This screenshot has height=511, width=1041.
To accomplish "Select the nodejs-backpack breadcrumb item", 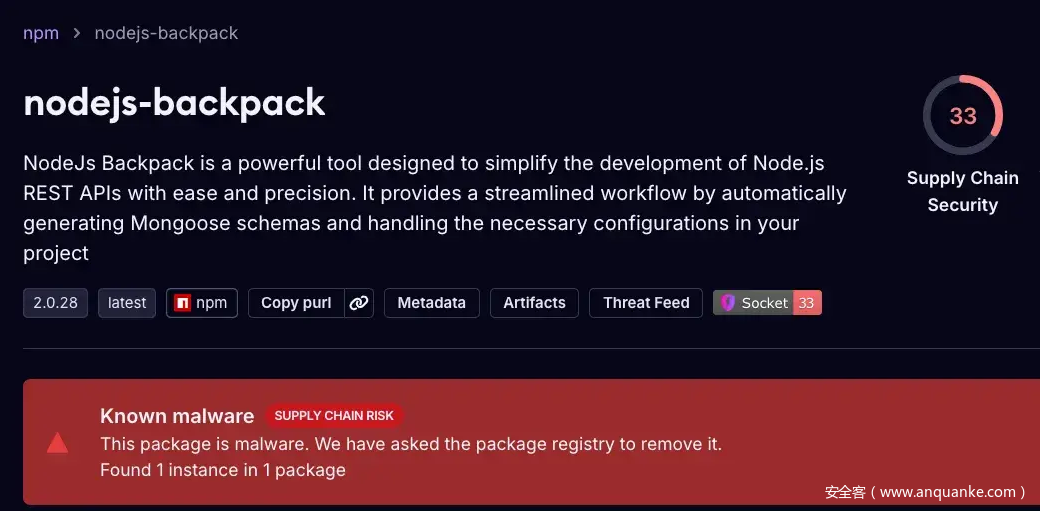I will pos(166,33).
